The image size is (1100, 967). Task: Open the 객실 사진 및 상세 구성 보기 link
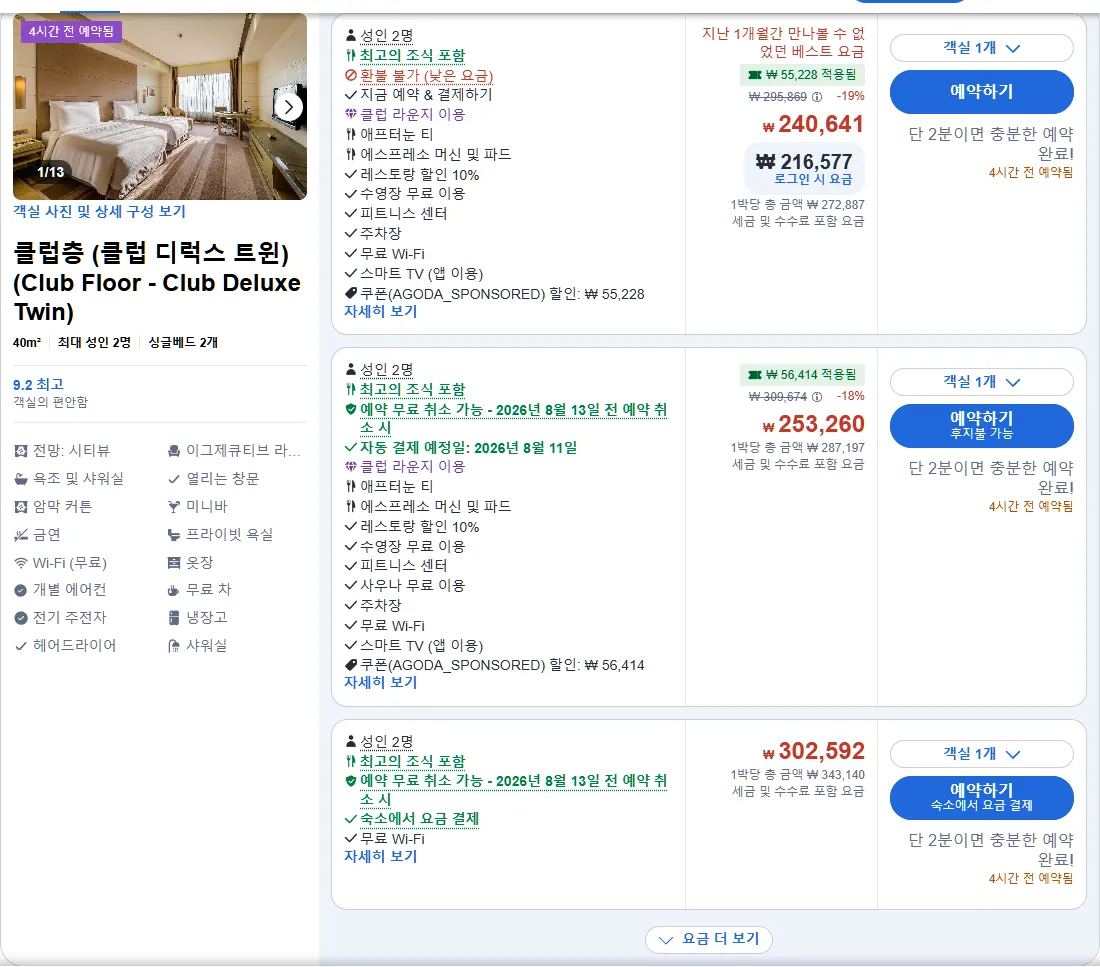(100, 211)
